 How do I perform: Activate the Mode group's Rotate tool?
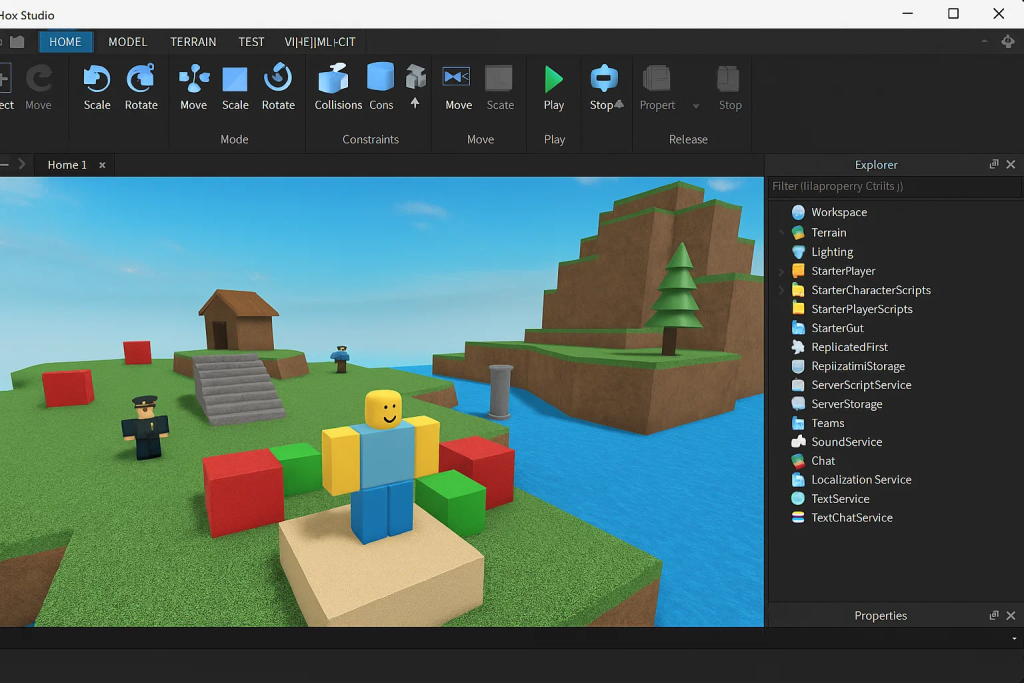point(278,87)
